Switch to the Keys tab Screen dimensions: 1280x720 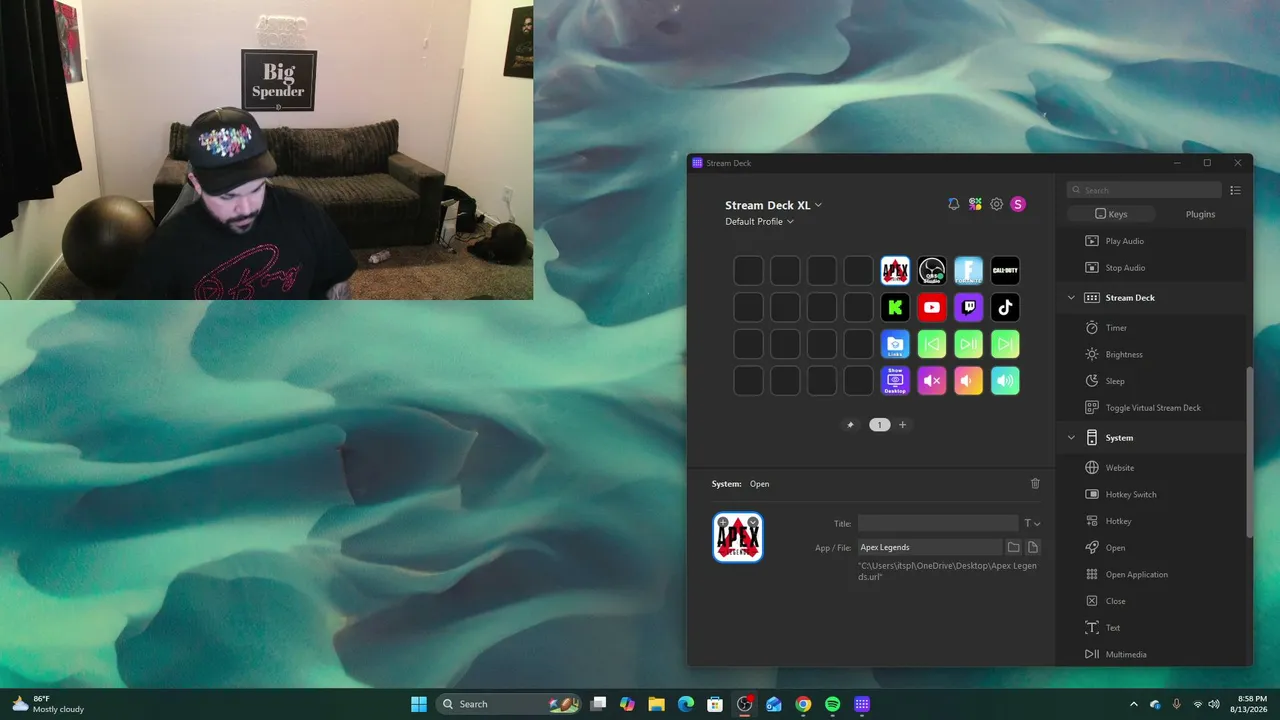coord(1111,214)
